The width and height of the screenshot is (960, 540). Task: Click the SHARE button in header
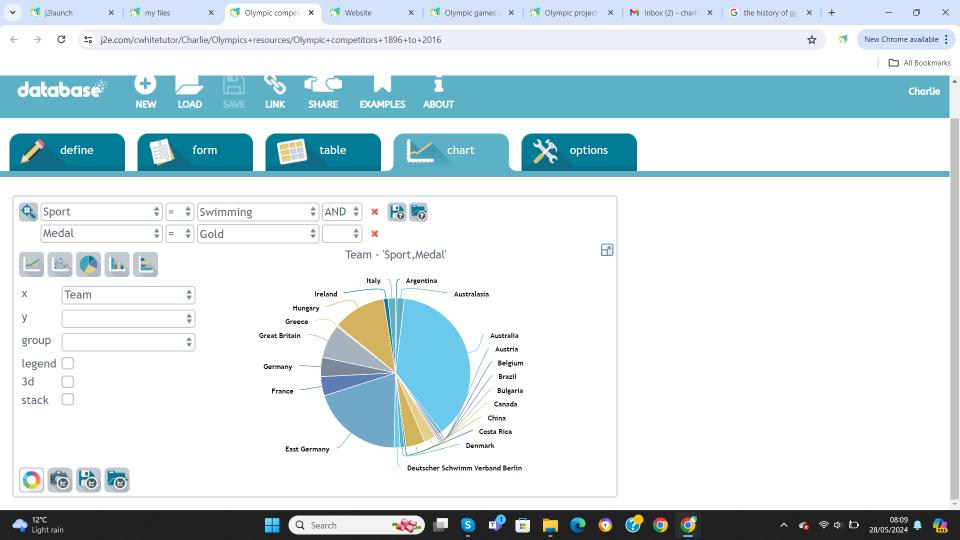pos(323,91)
